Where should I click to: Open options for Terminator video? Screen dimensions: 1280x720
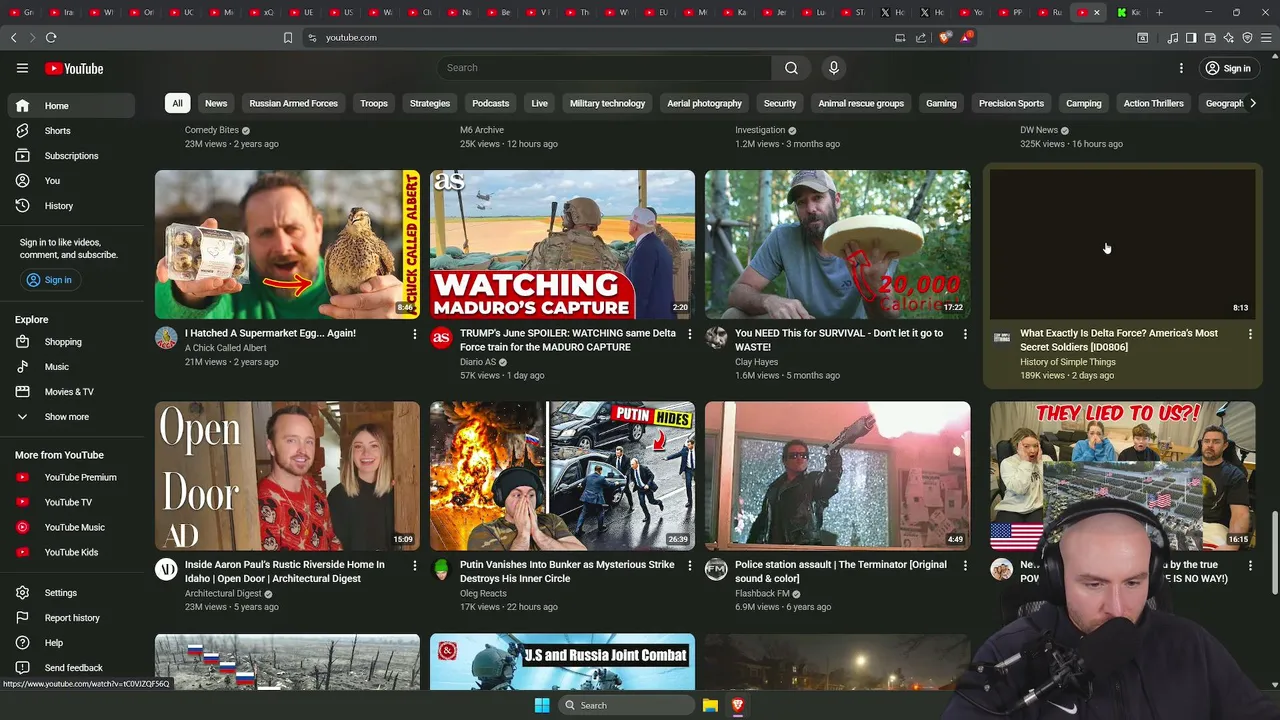tap(964, 566)
